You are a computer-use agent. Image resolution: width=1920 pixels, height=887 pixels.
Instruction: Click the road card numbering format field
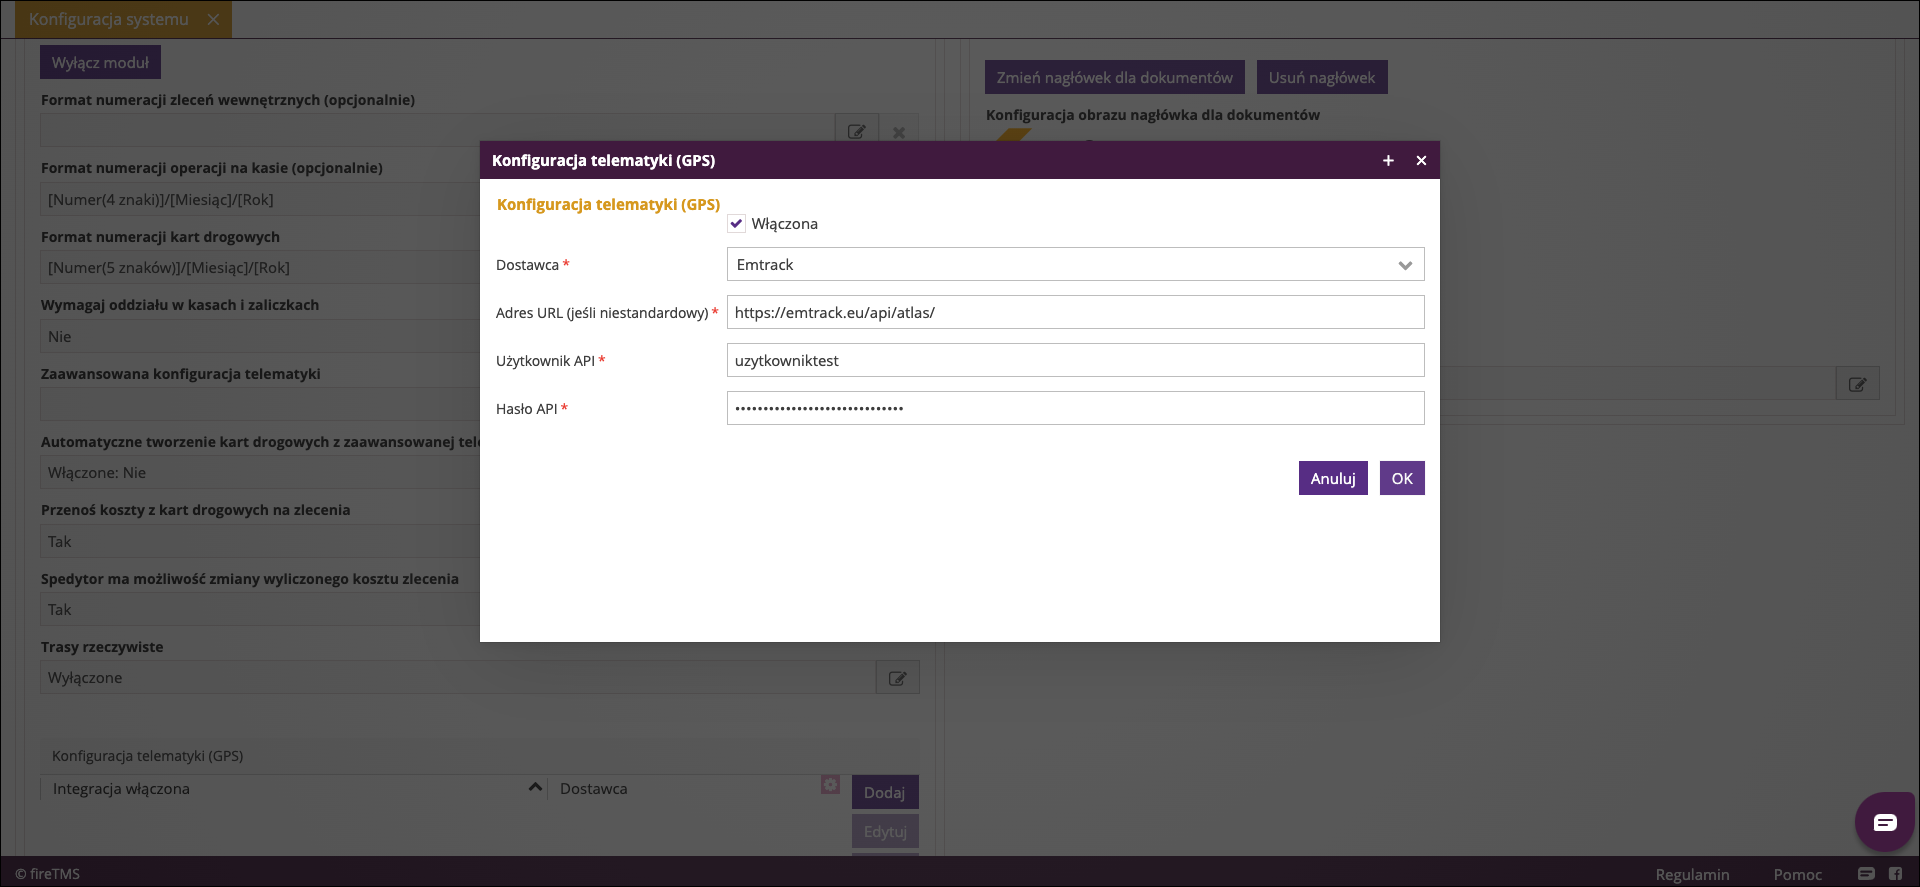click(x=260, y=267)
